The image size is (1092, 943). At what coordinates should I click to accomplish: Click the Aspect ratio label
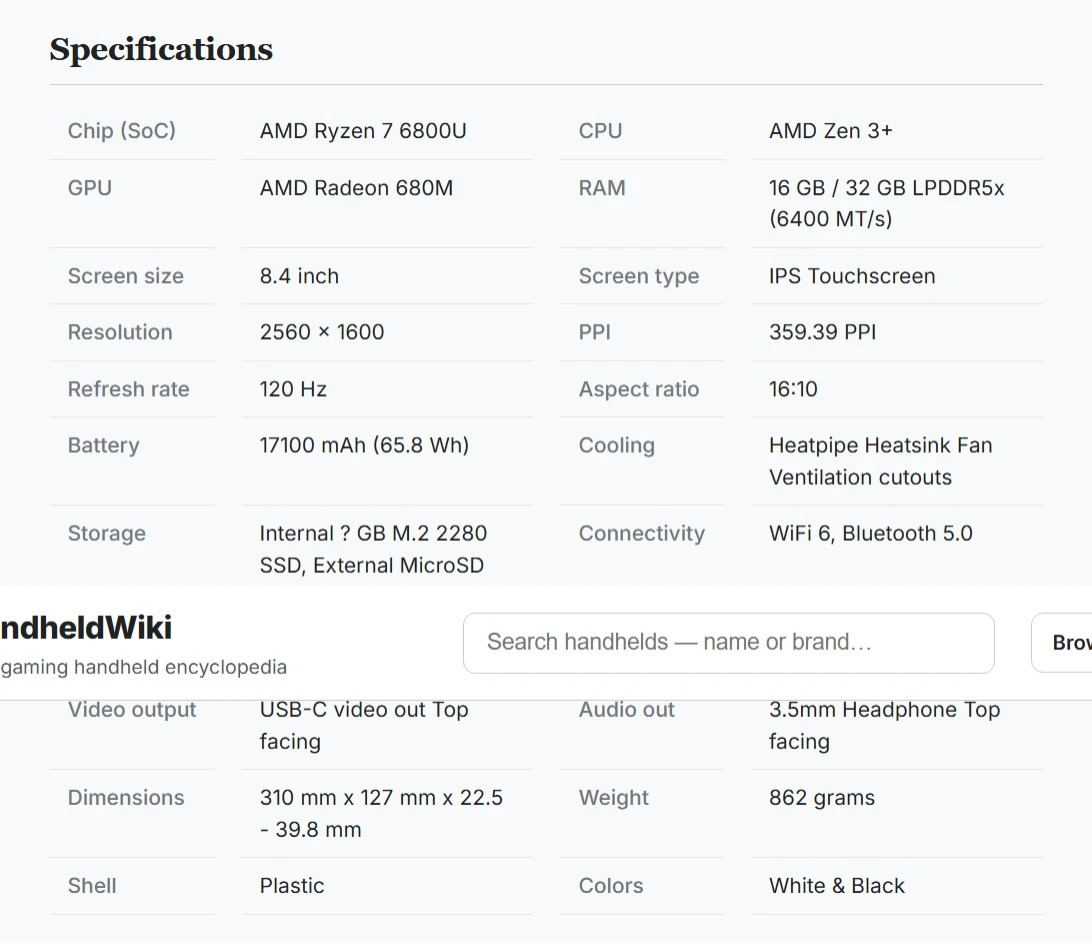[639, 389]
